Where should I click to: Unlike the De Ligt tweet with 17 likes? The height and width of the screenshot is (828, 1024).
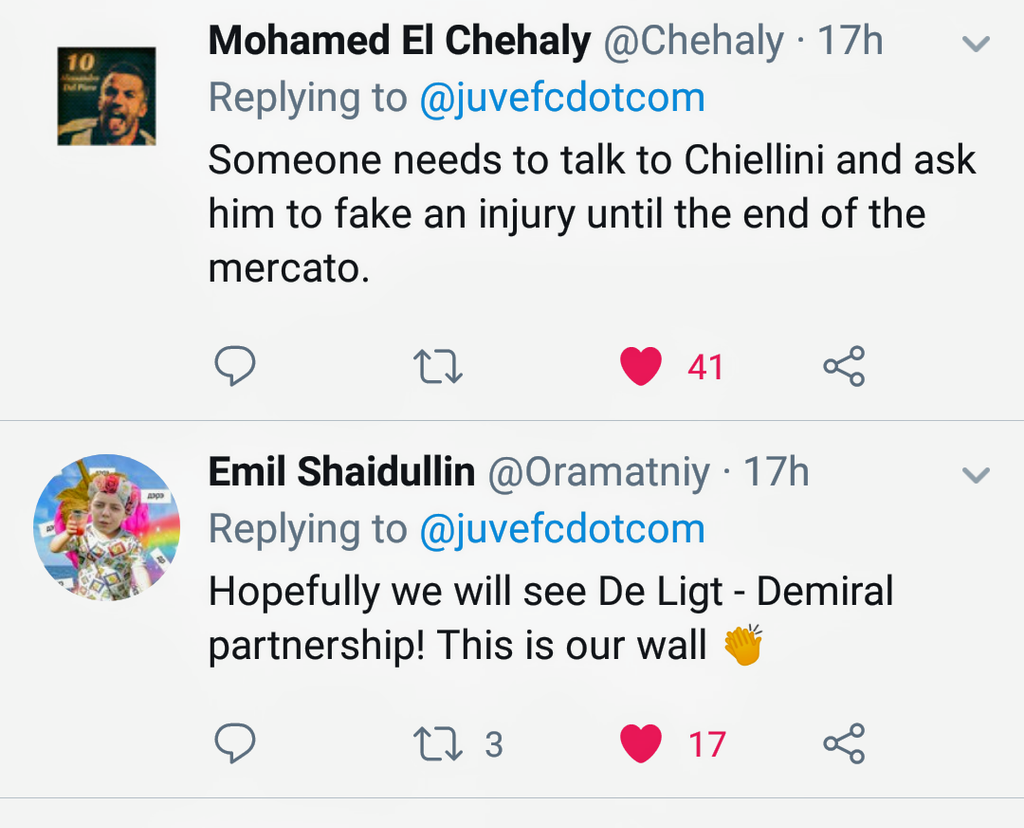(x=641, y=744)
